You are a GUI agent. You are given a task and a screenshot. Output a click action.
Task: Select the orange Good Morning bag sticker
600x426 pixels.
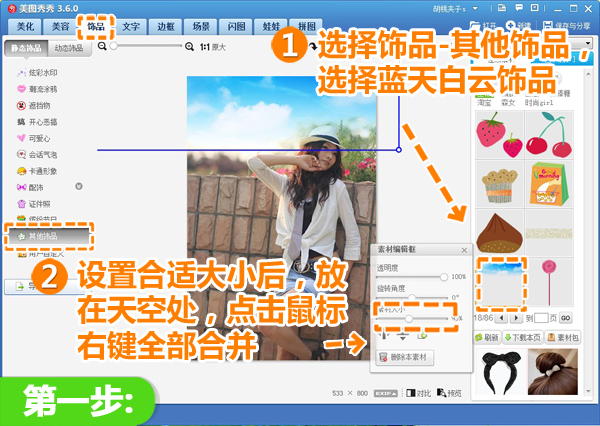point(549,184)
